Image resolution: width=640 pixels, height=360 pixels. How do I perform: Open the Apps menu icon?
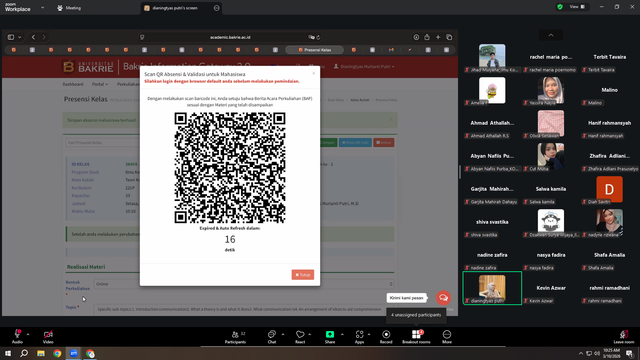click(359, 334)
